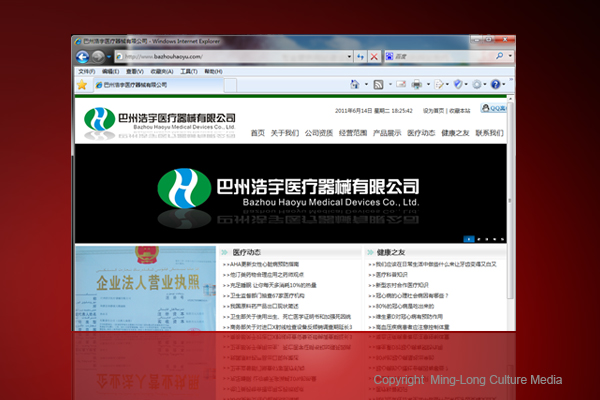
Task: Go to 首页 in site navigation
Action: [258, 133]
